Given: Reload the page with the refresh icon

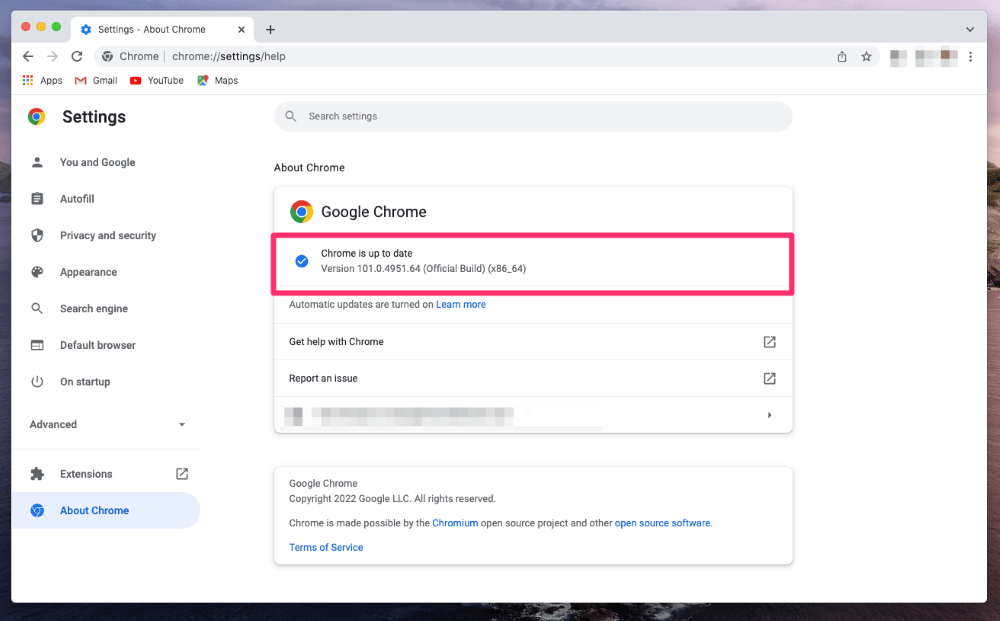Looking at the screenshot, I should 77,56.
